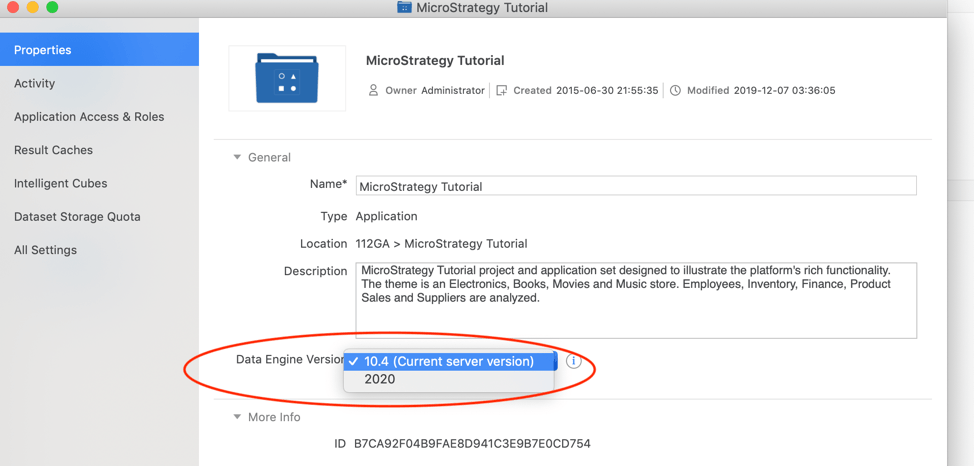Open Intelligent Cubes settings
974x466 pixels.
pos(60,184)
